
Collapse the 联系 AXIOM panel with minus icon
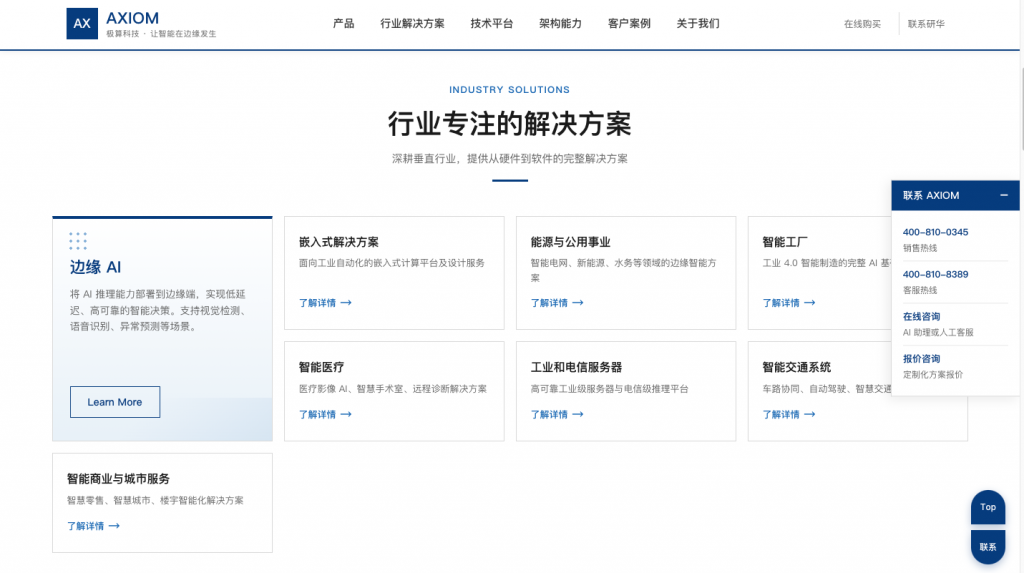click(1004, 195)
